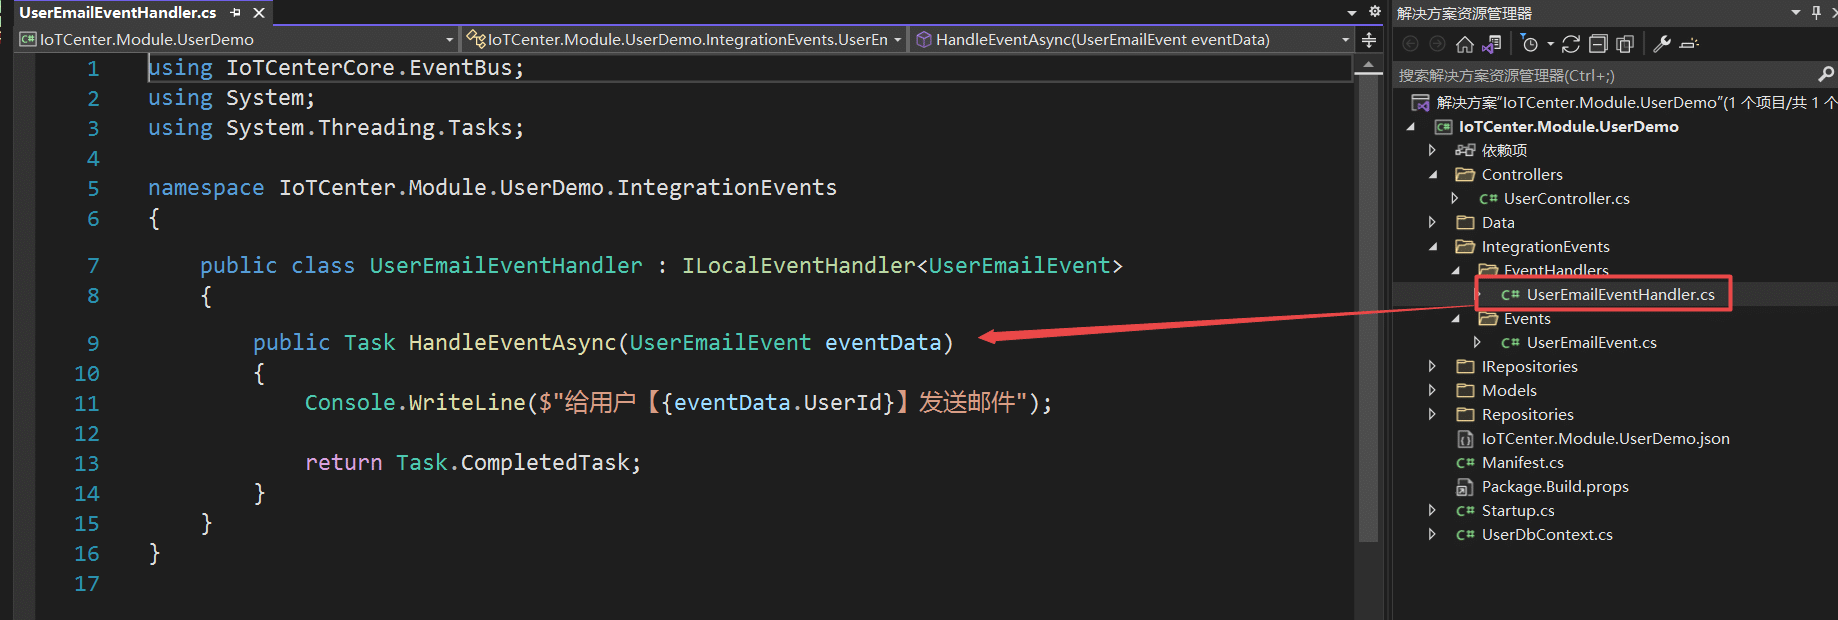Expand the 依赖项 node
Viewport: 1838px width, 620px height.
[x=1432, y=150]
